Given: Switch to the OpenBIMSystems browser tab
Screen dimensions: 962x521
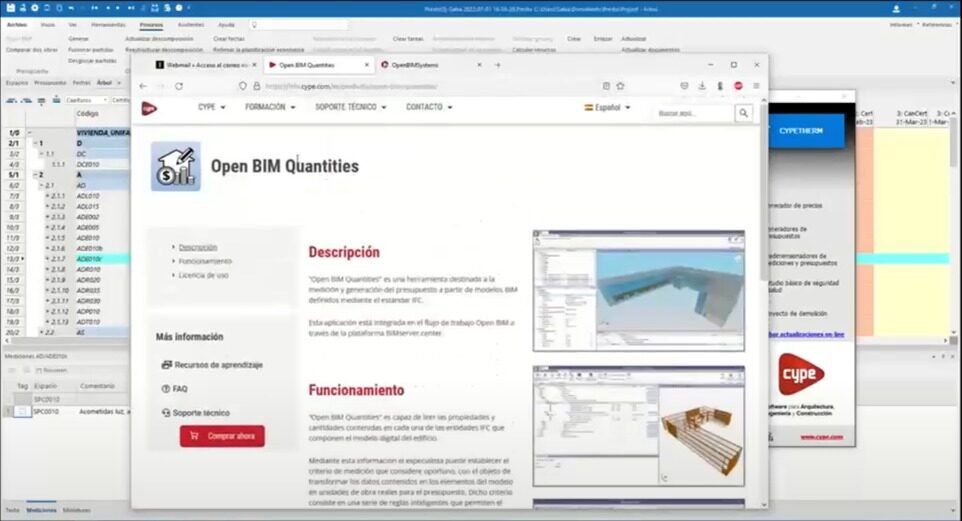Looking at the screenshot, I should point(420,65).
